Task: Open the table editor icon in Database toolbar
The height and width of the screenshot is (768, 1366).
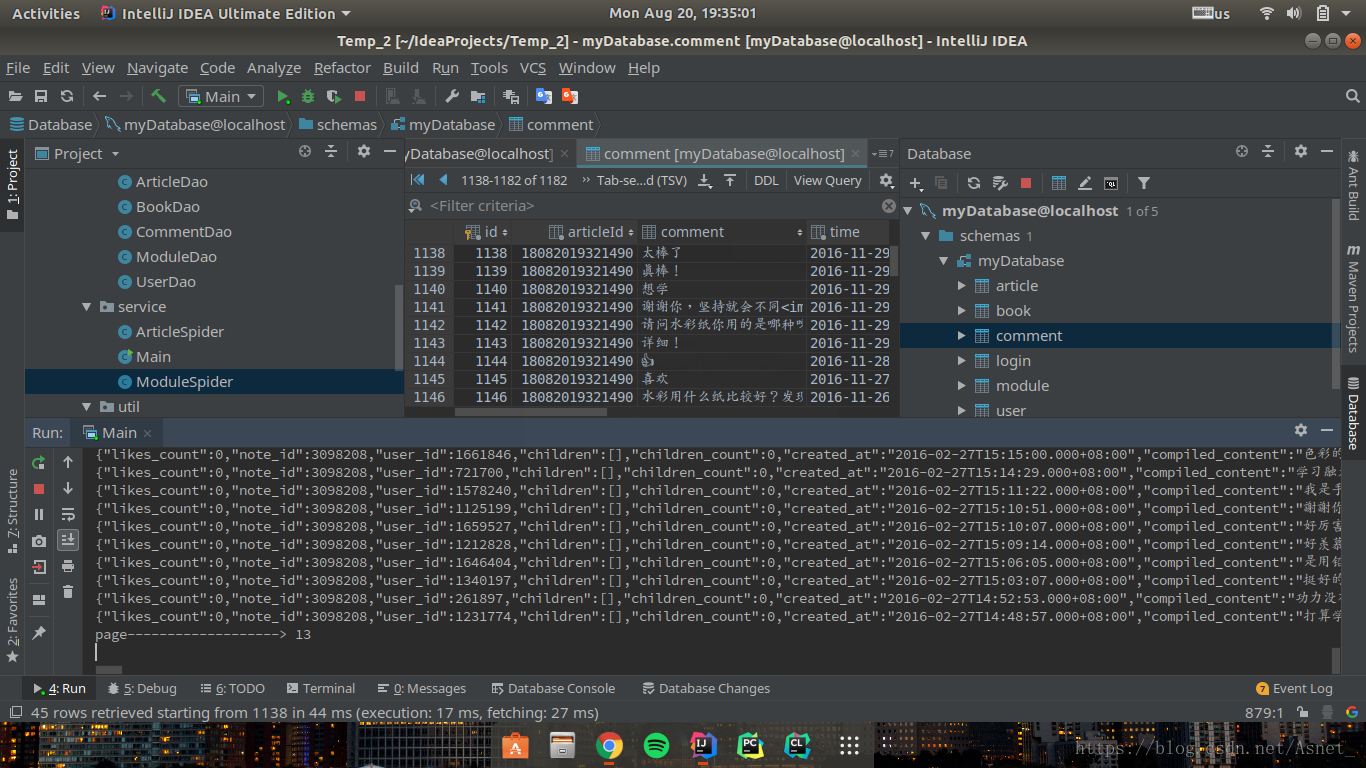Action: tap(1059, 183)
